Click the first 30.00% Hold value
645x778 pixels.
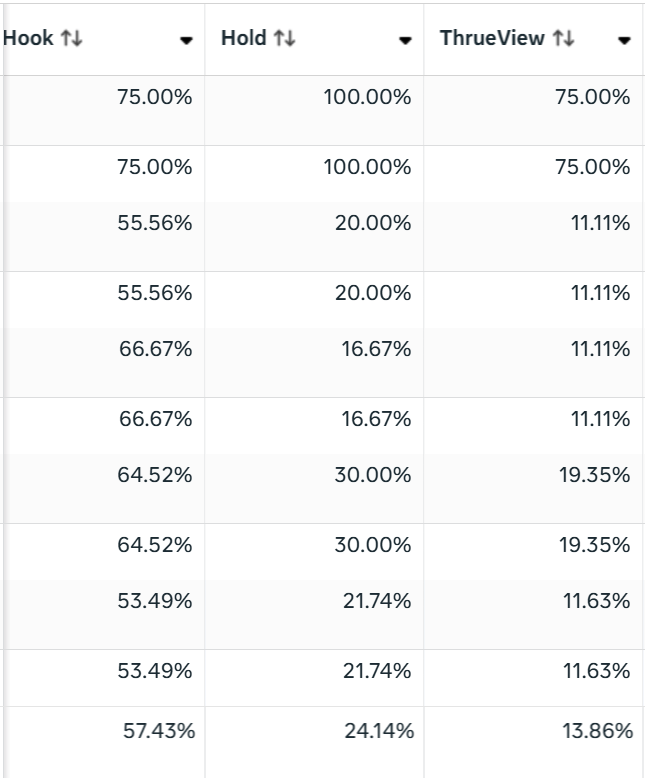coord(372,476)
